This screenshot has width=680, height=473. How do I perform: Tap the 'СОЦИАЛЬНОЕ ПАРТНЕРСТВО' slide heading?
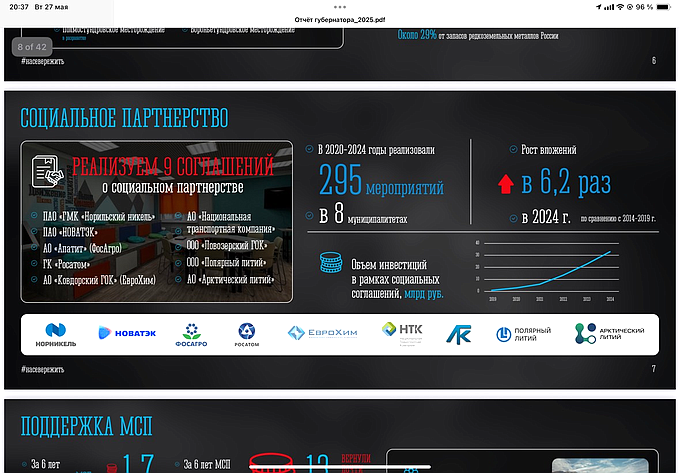124,119
